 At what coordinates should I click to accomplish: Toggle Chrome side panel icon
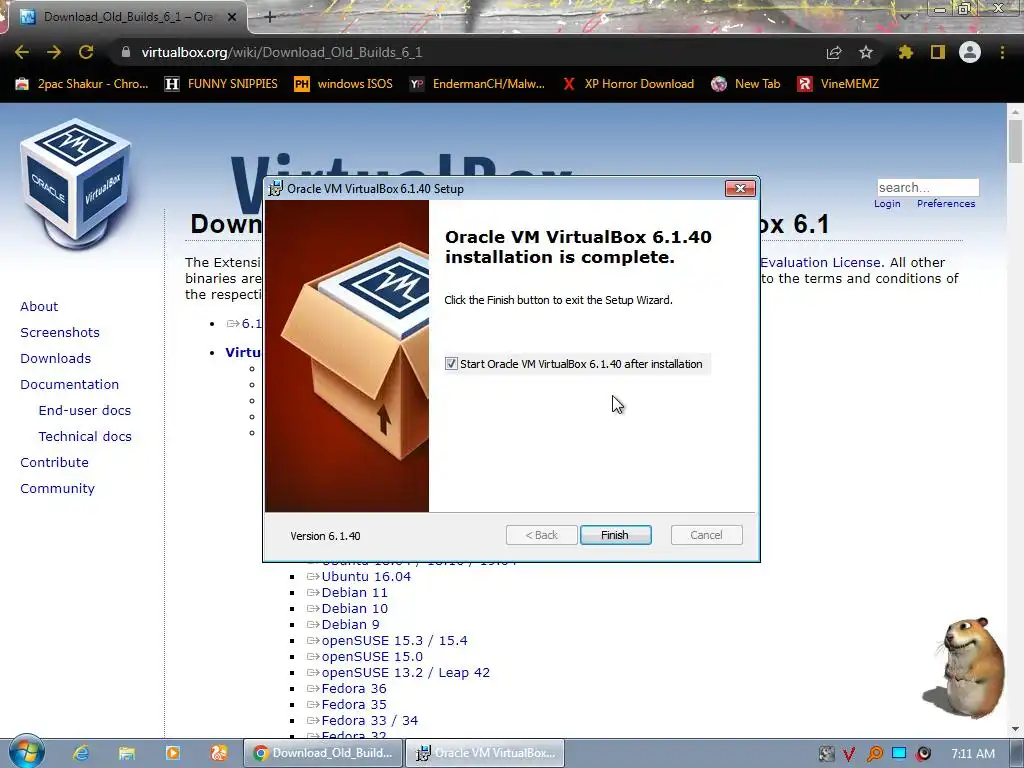point(938,52)
